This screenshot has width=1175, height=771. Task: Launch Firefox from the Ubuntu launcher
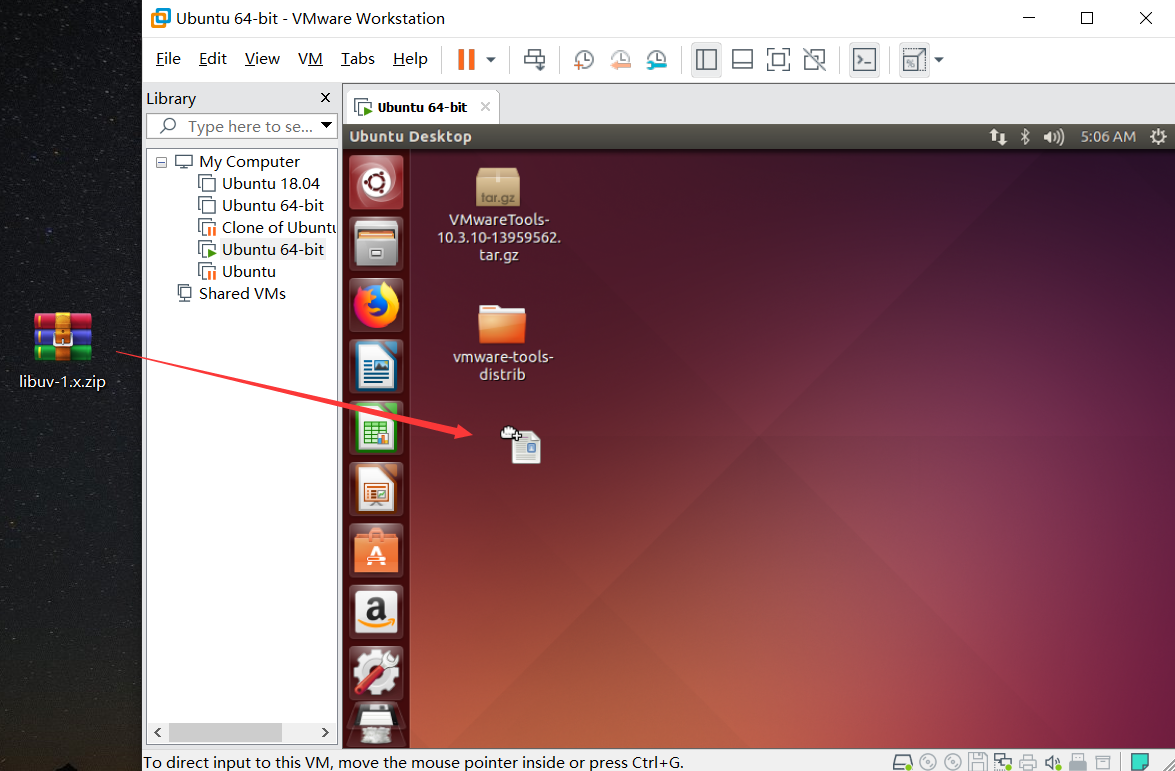click(x=376, y=305)
